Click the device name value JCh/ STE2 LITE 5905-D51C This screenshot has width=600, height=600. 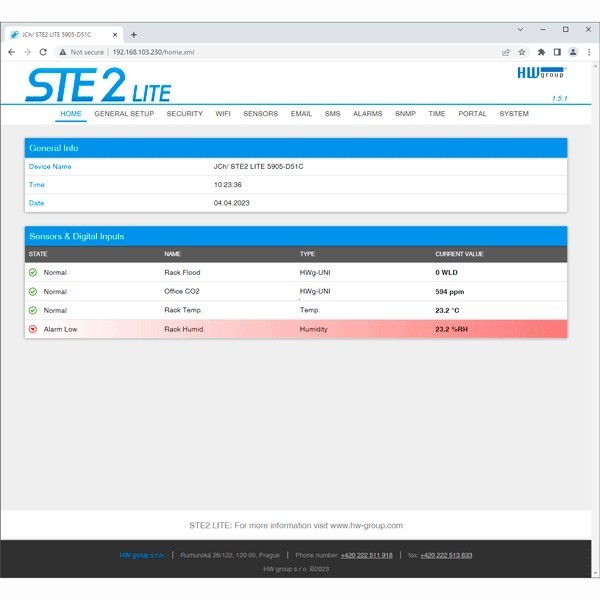tap(258, 166)
